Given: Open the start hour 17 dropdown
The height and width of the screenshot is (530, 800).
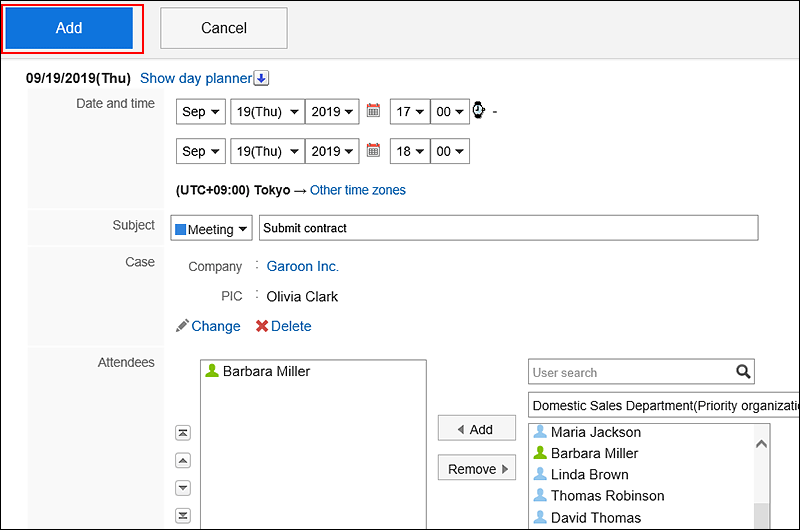Looking at the screenshot, I should coord(410,111).
